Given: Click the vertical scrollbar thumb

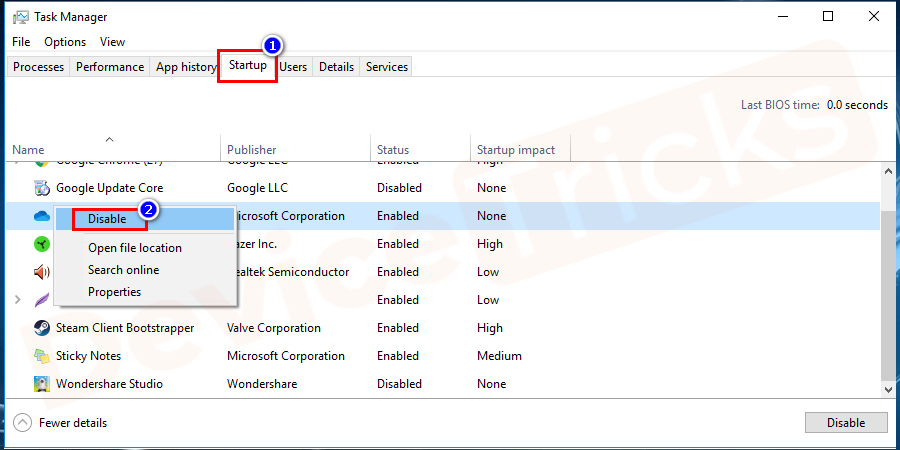Looking at the screenshot, I should tap(887, 294).
